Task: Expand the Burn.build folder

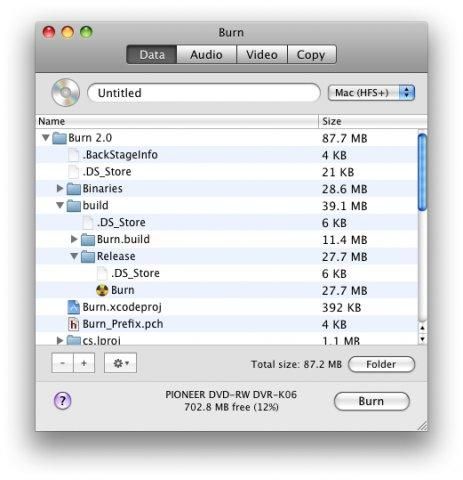Action: (x=74, y=239)
